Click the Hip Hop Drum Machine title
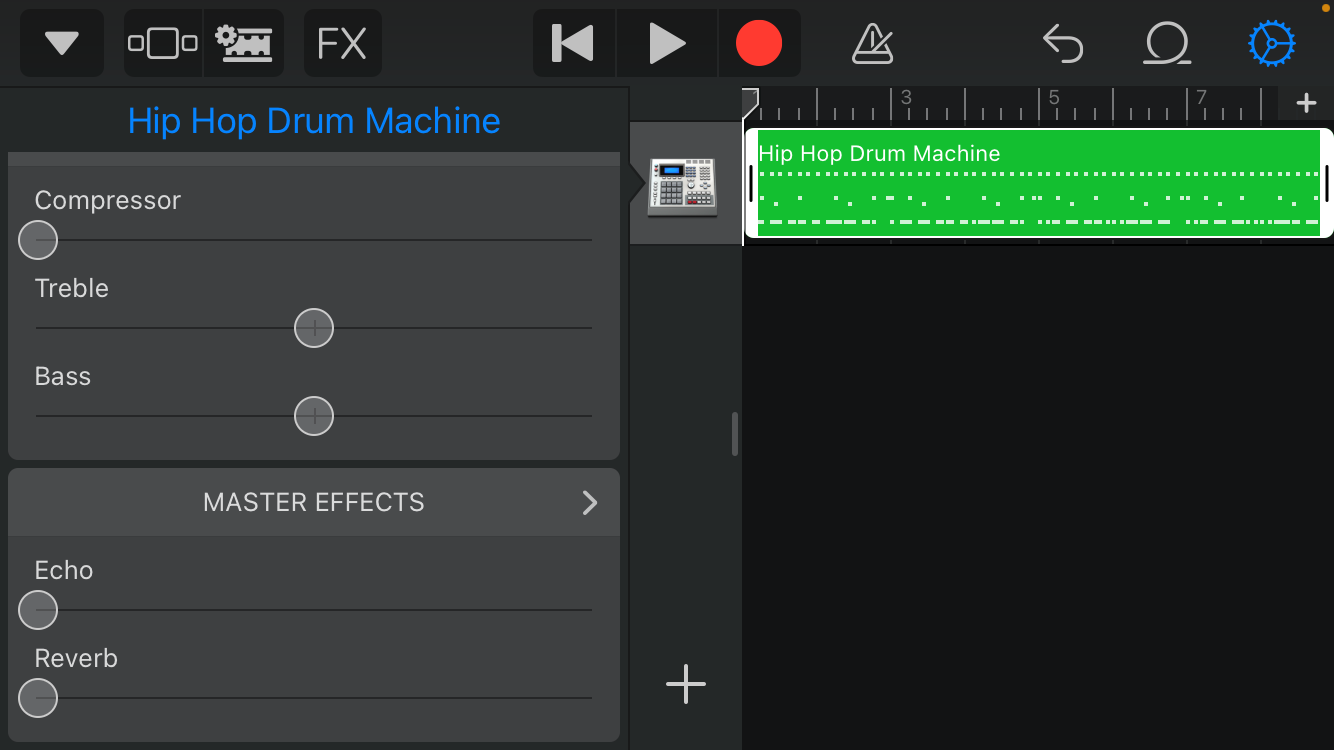This screenshot has height=750, width=1334. coord(313,120)
